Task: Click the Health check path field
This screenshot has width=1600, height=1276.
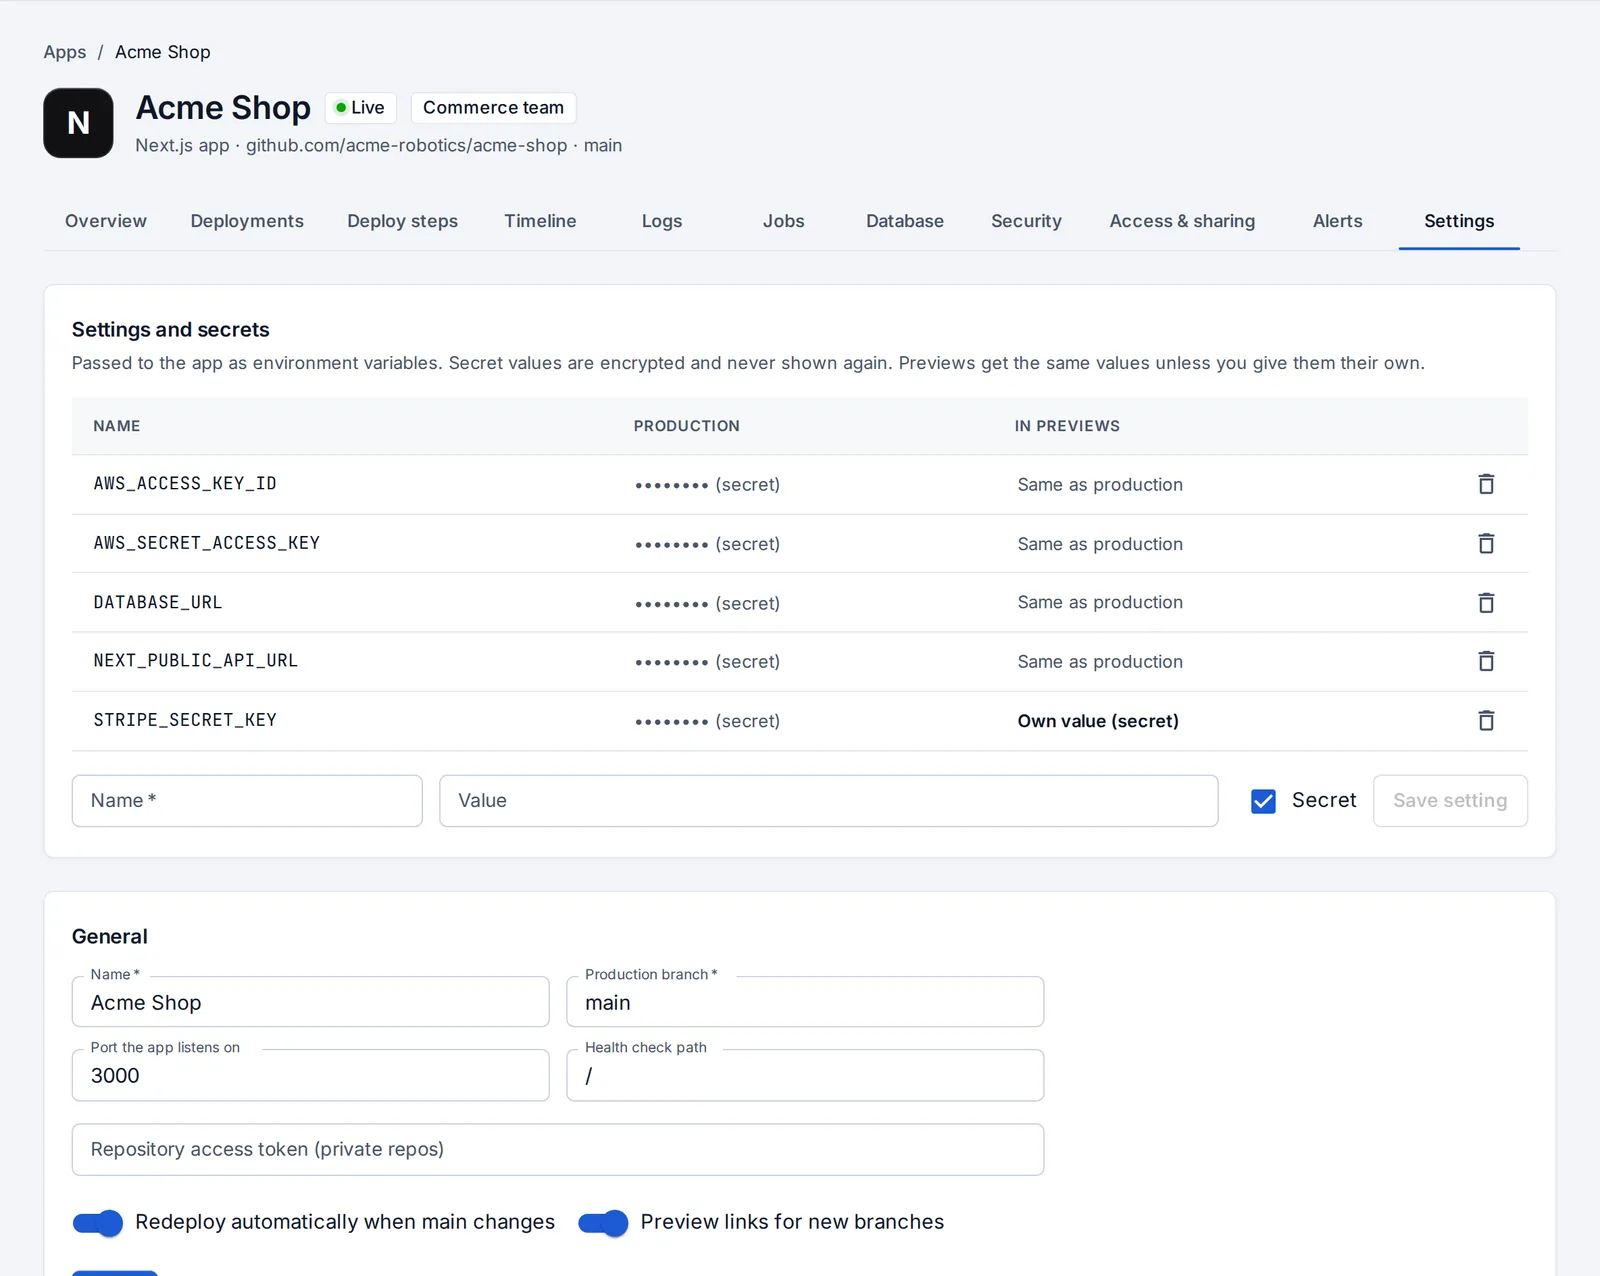Action: 805,1075
